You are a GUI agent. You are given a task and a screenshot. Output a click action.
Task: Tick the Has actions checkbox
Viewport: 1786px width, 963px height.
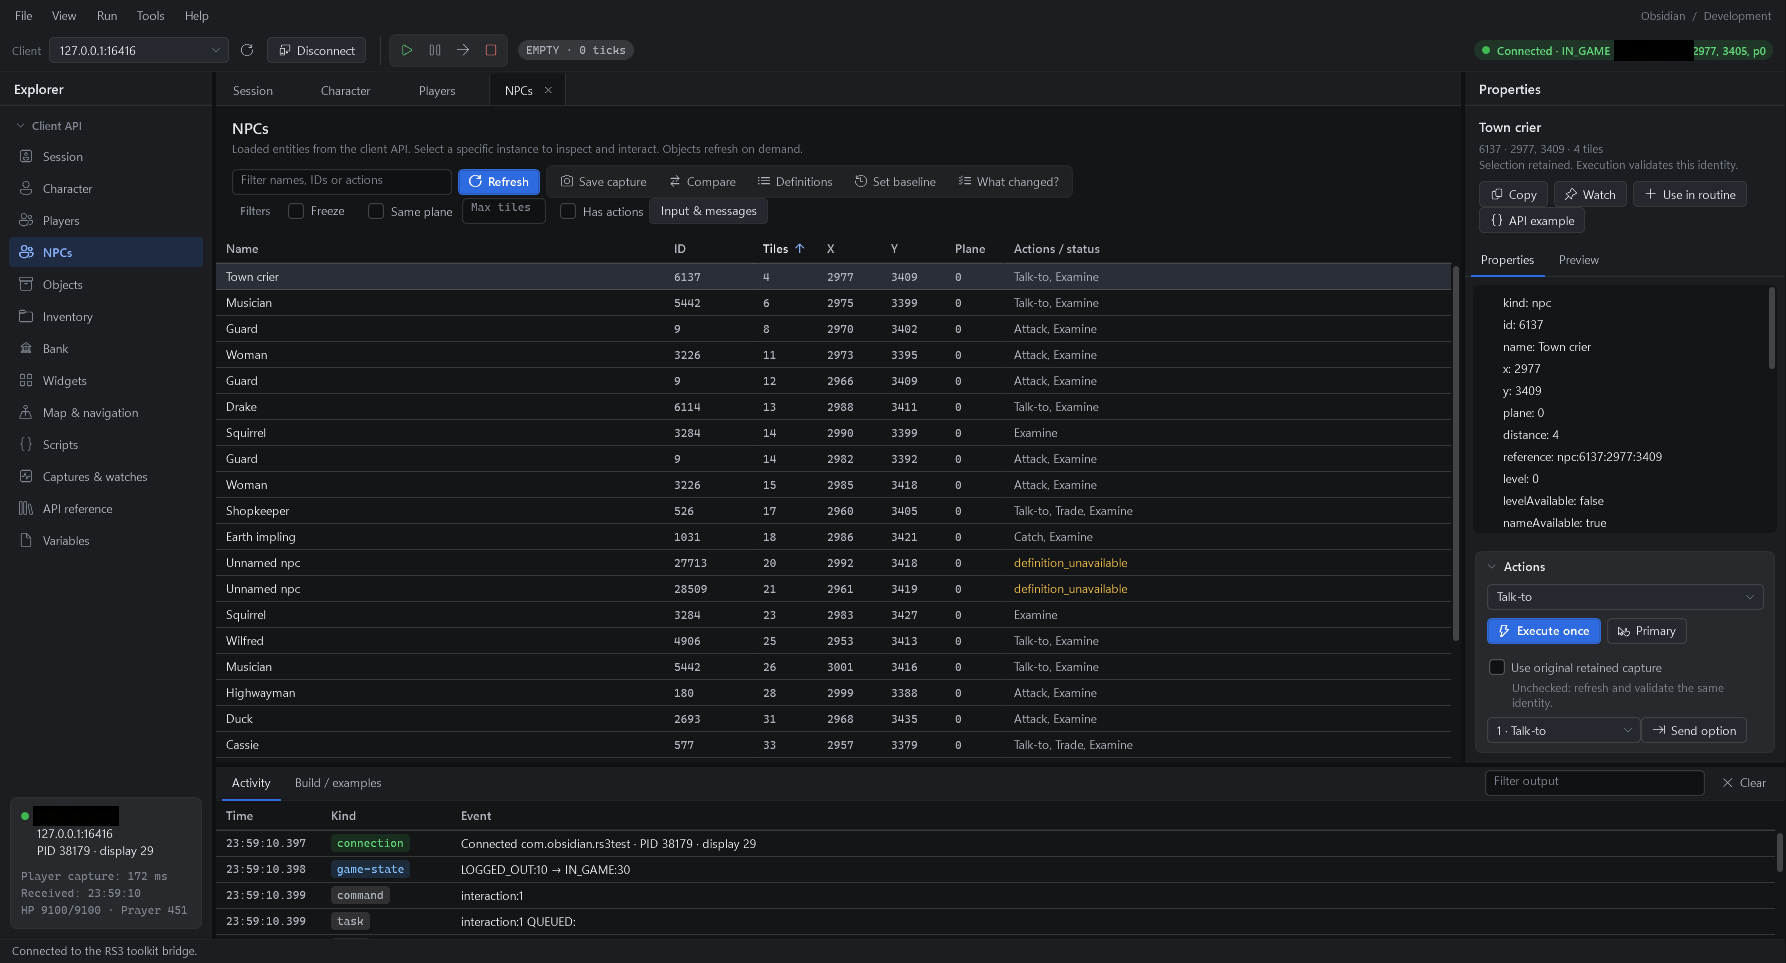tap(568, 211)
